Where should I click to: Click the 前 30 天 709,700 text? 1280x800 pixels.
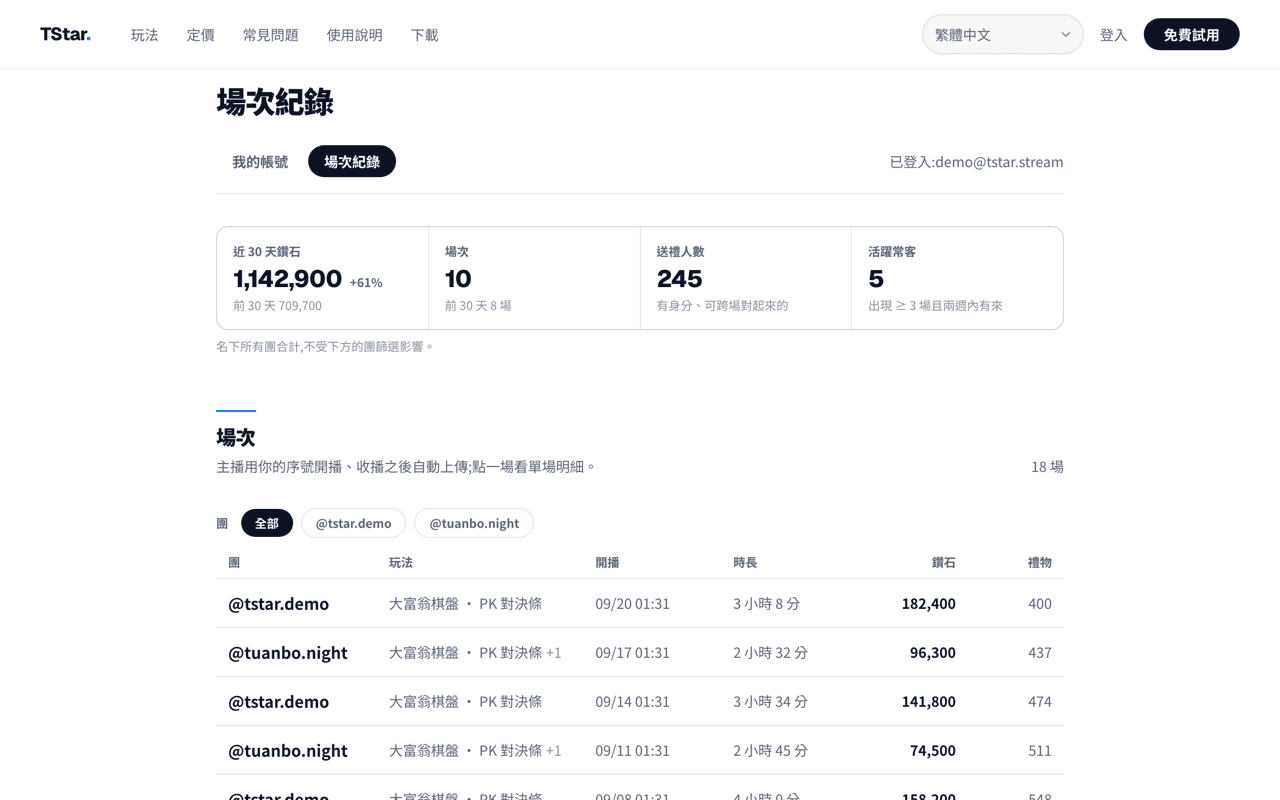(277, 305)
